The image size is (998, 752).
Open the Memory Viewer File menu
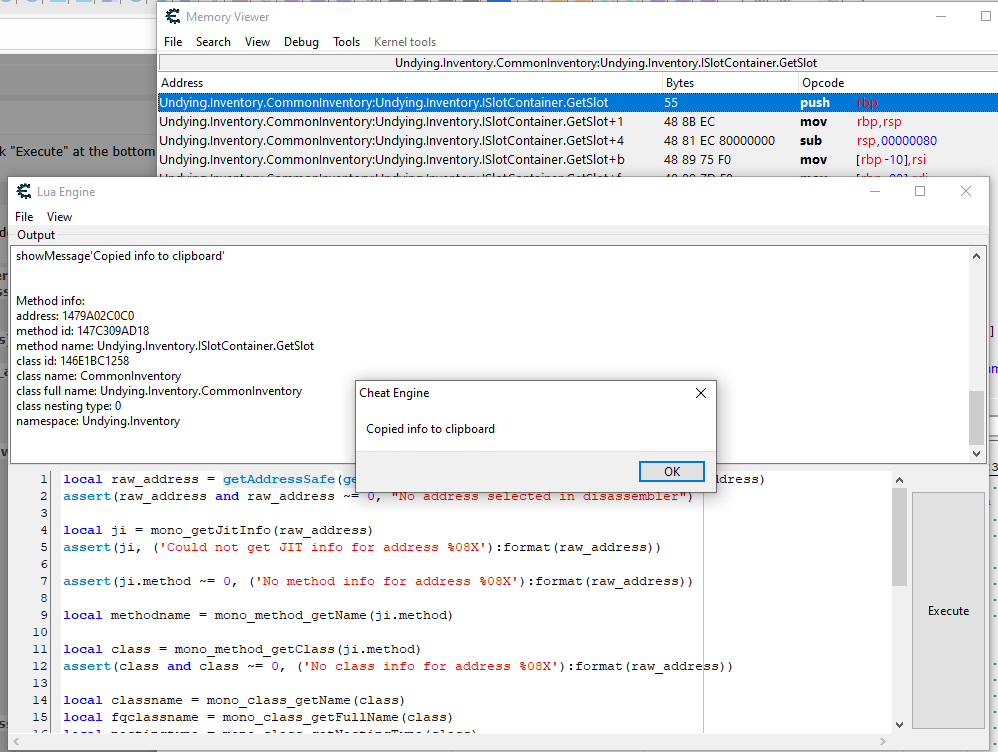coord(173,42)
